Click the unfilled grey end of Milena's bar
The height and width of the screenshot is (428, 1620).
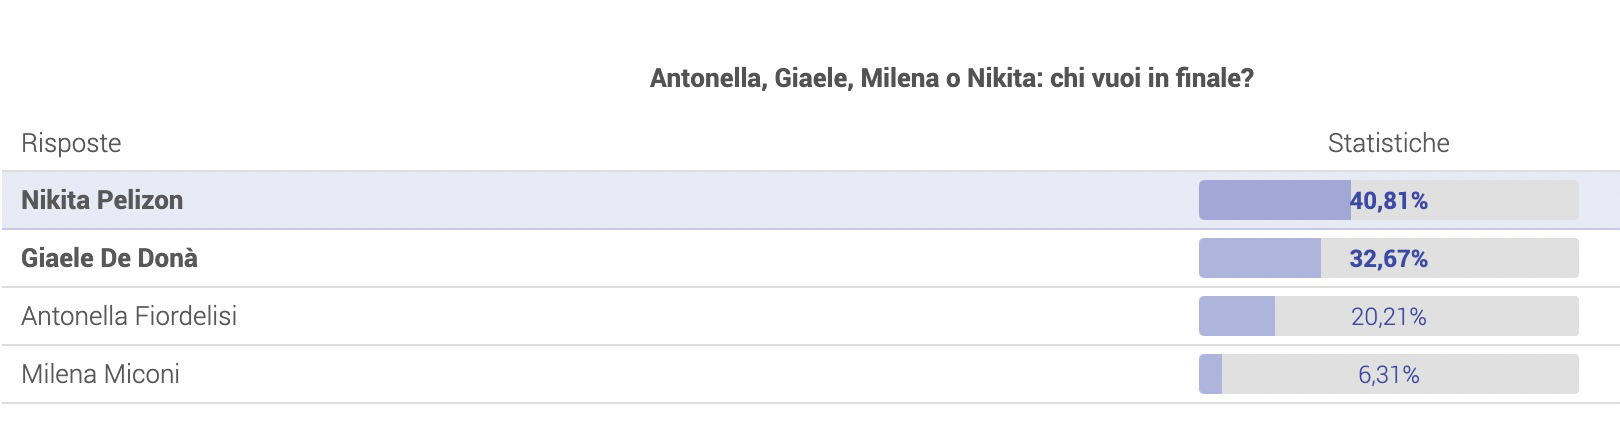[x=1500, y=374]
